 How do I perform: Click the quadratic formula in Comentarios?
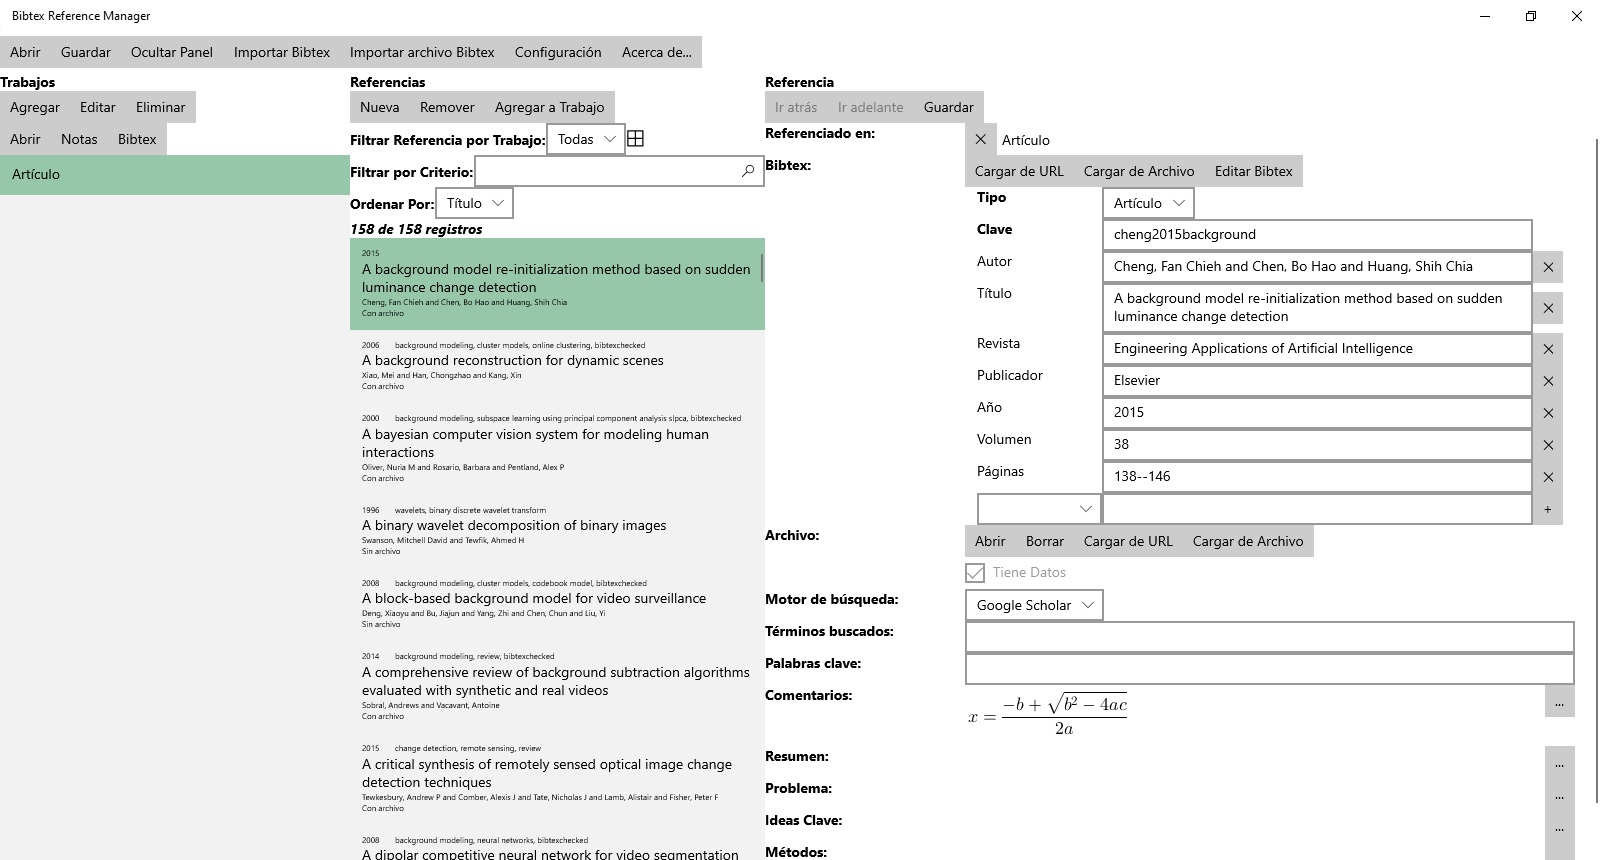click(x=1047, y=715)
